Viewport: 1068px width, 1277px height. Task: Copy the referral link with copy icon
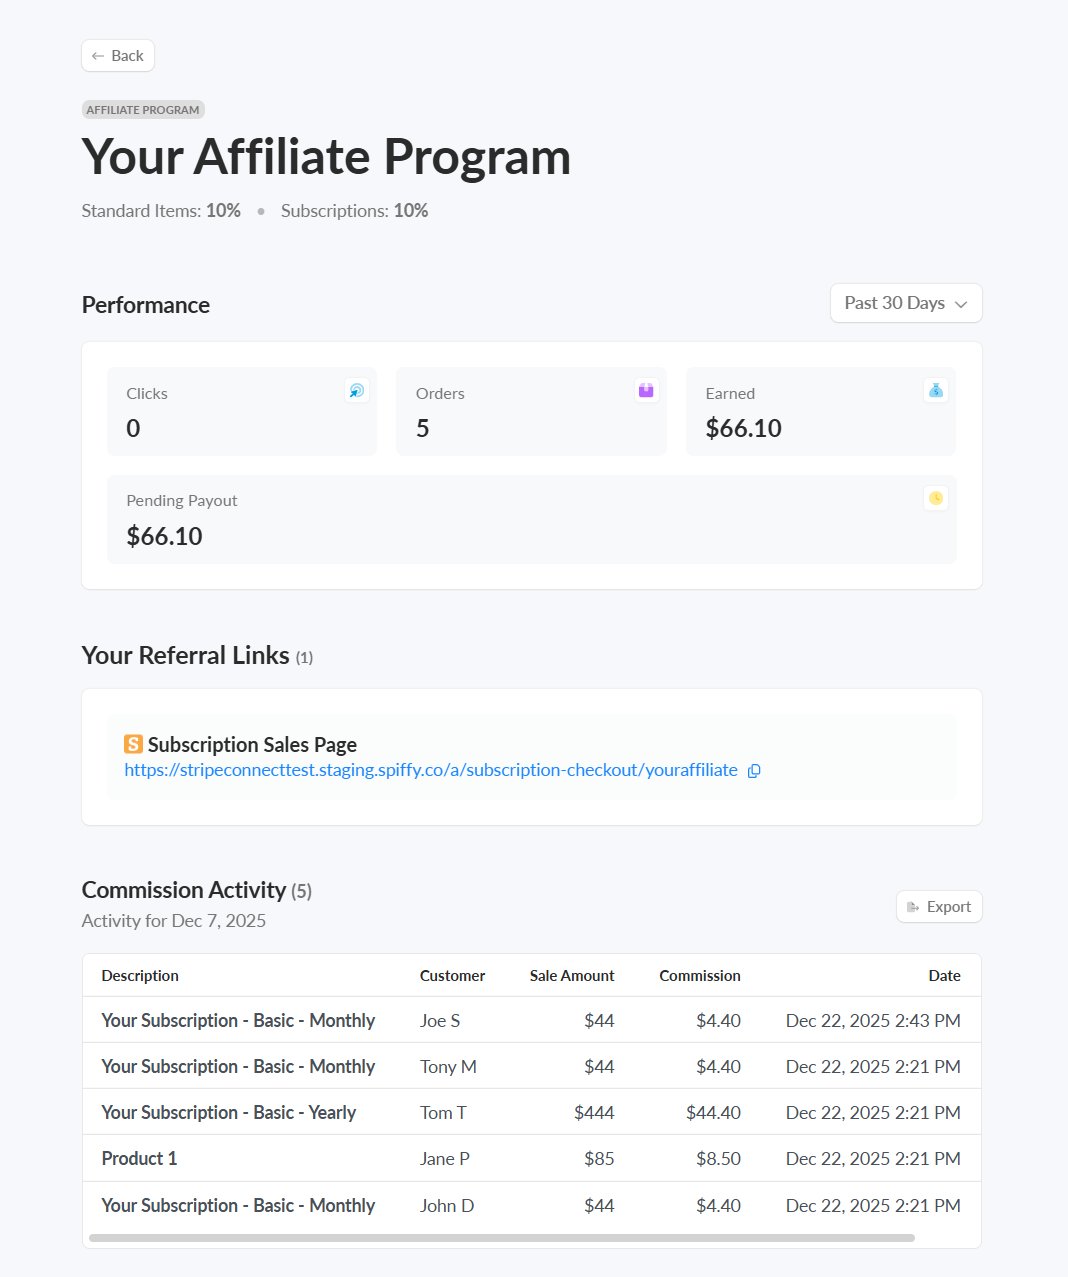click(x=754, y=771)
